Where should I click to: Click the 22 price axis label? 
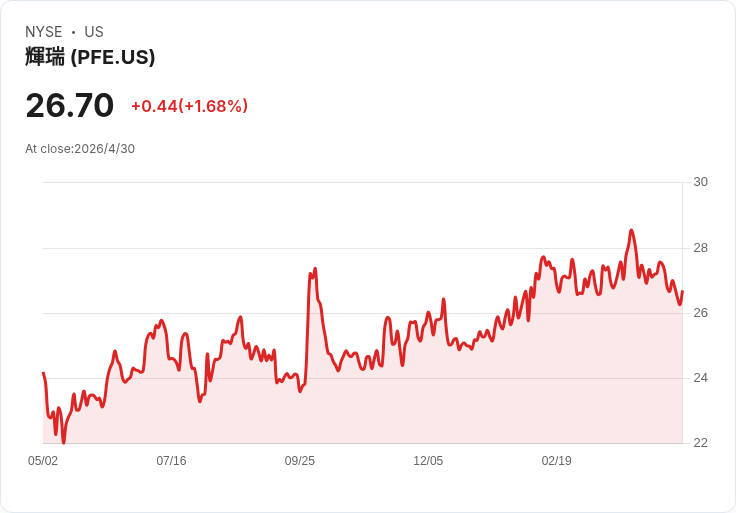coord(700,443)
